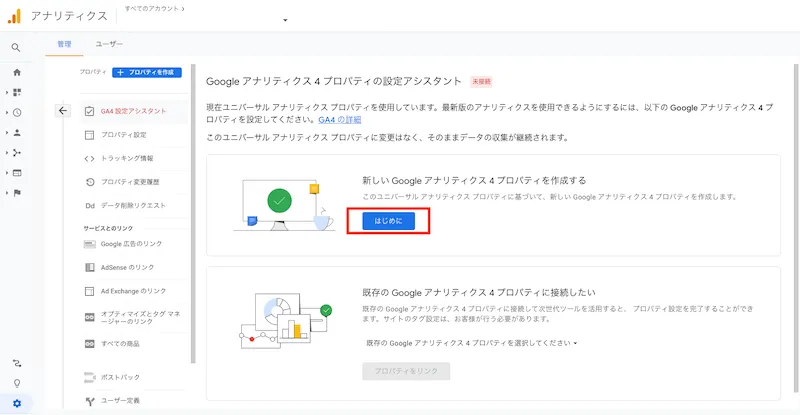Switch to the 管理 tab
Screen dimensions: 800x415
(64, 44)
